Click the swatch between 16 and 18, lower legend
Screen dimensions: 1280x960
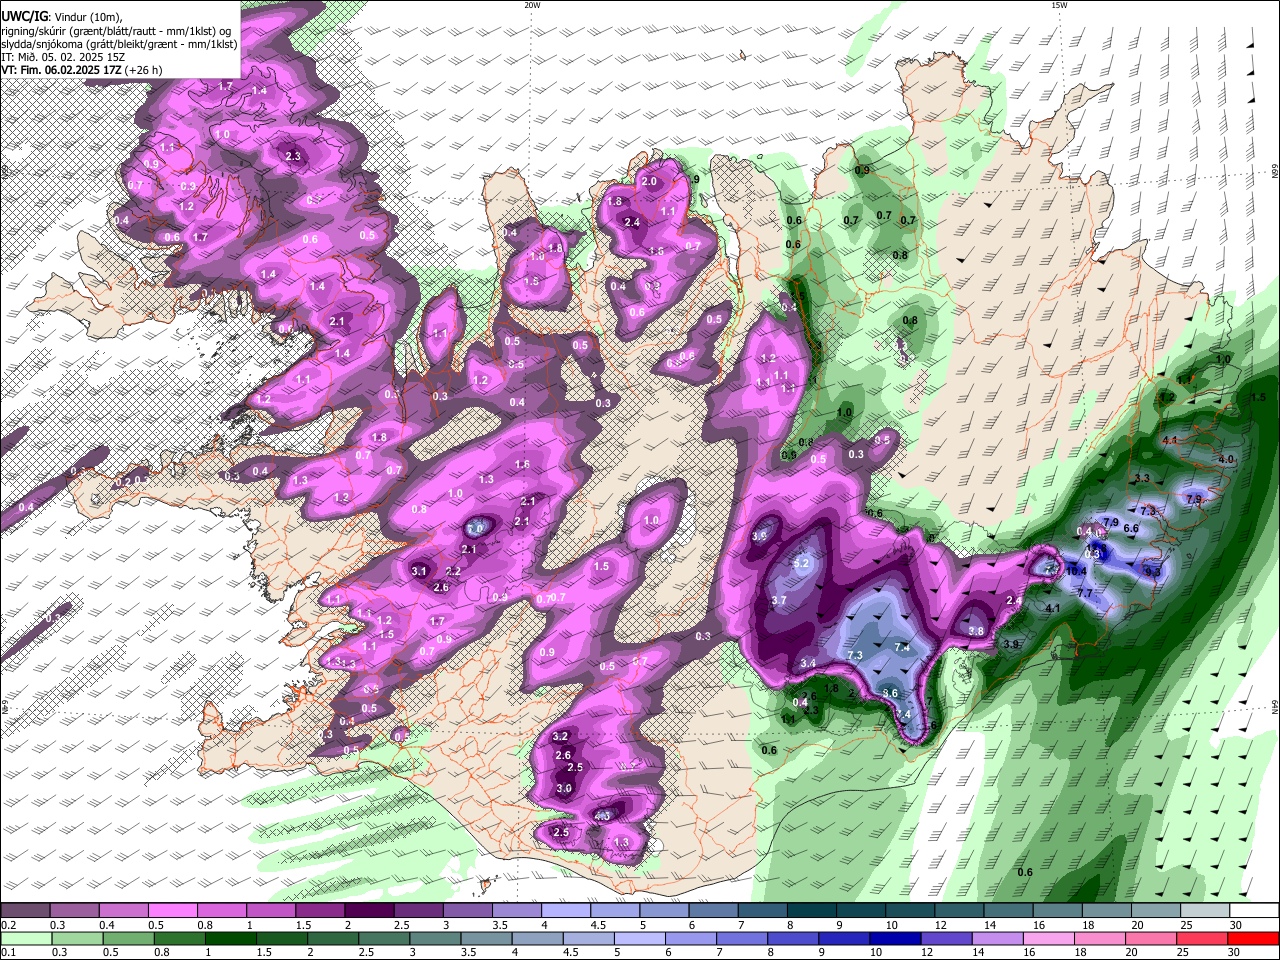[1049, 939]
